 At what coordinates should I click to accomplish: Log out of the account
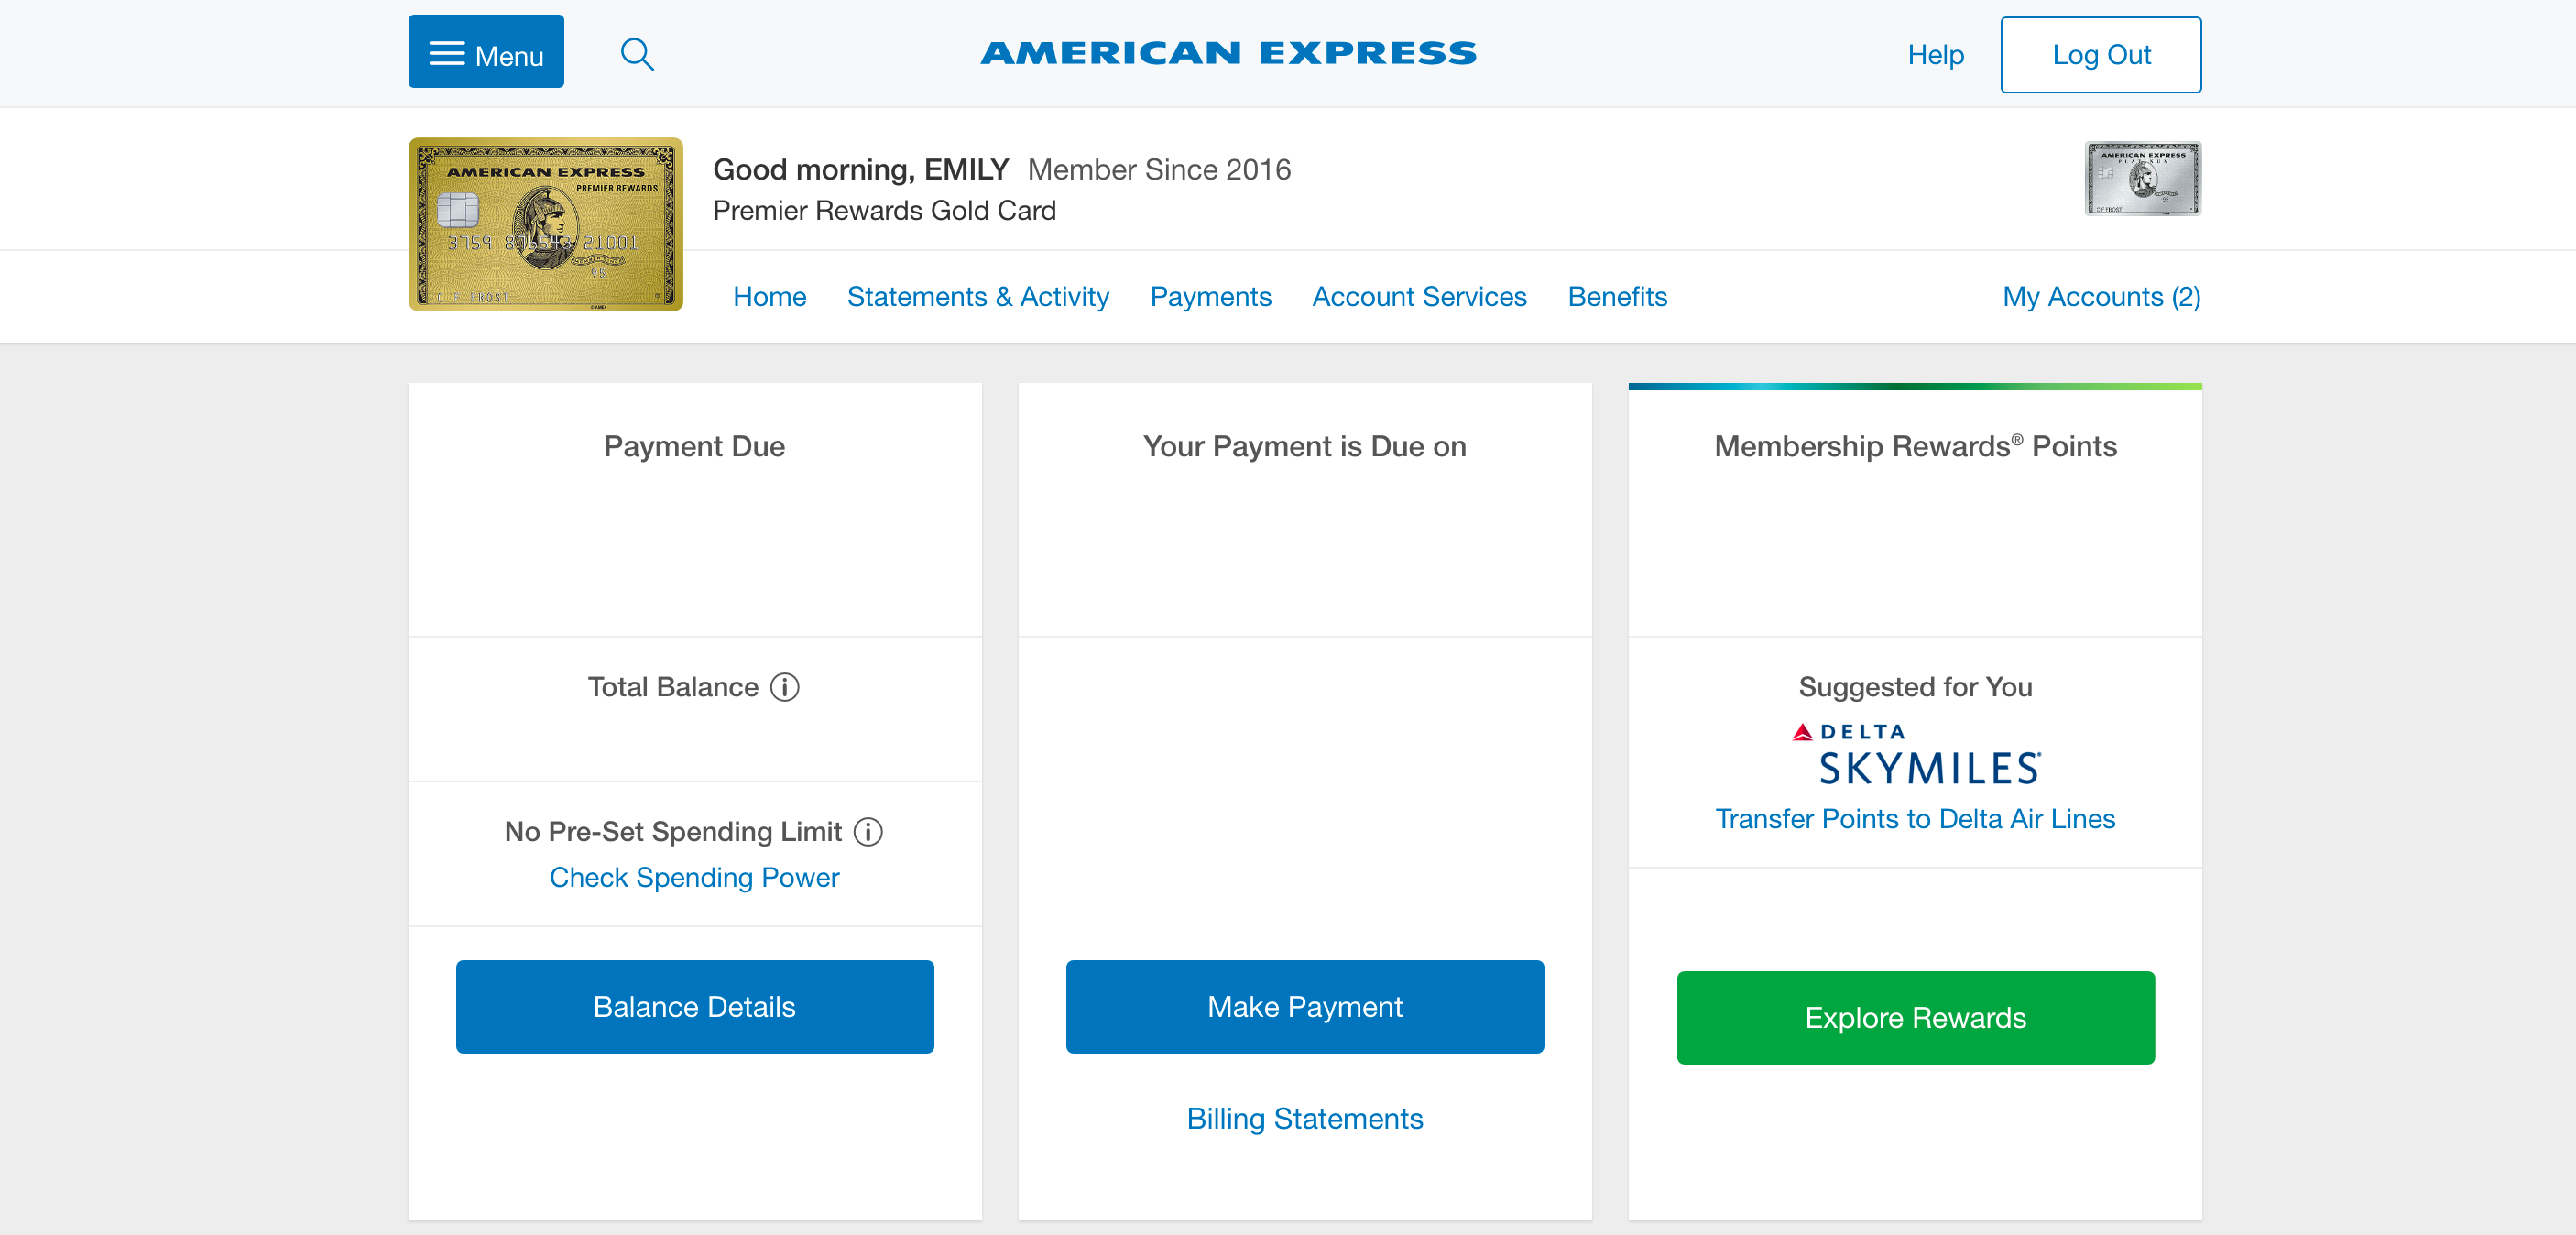click(x=2100, y=55)
